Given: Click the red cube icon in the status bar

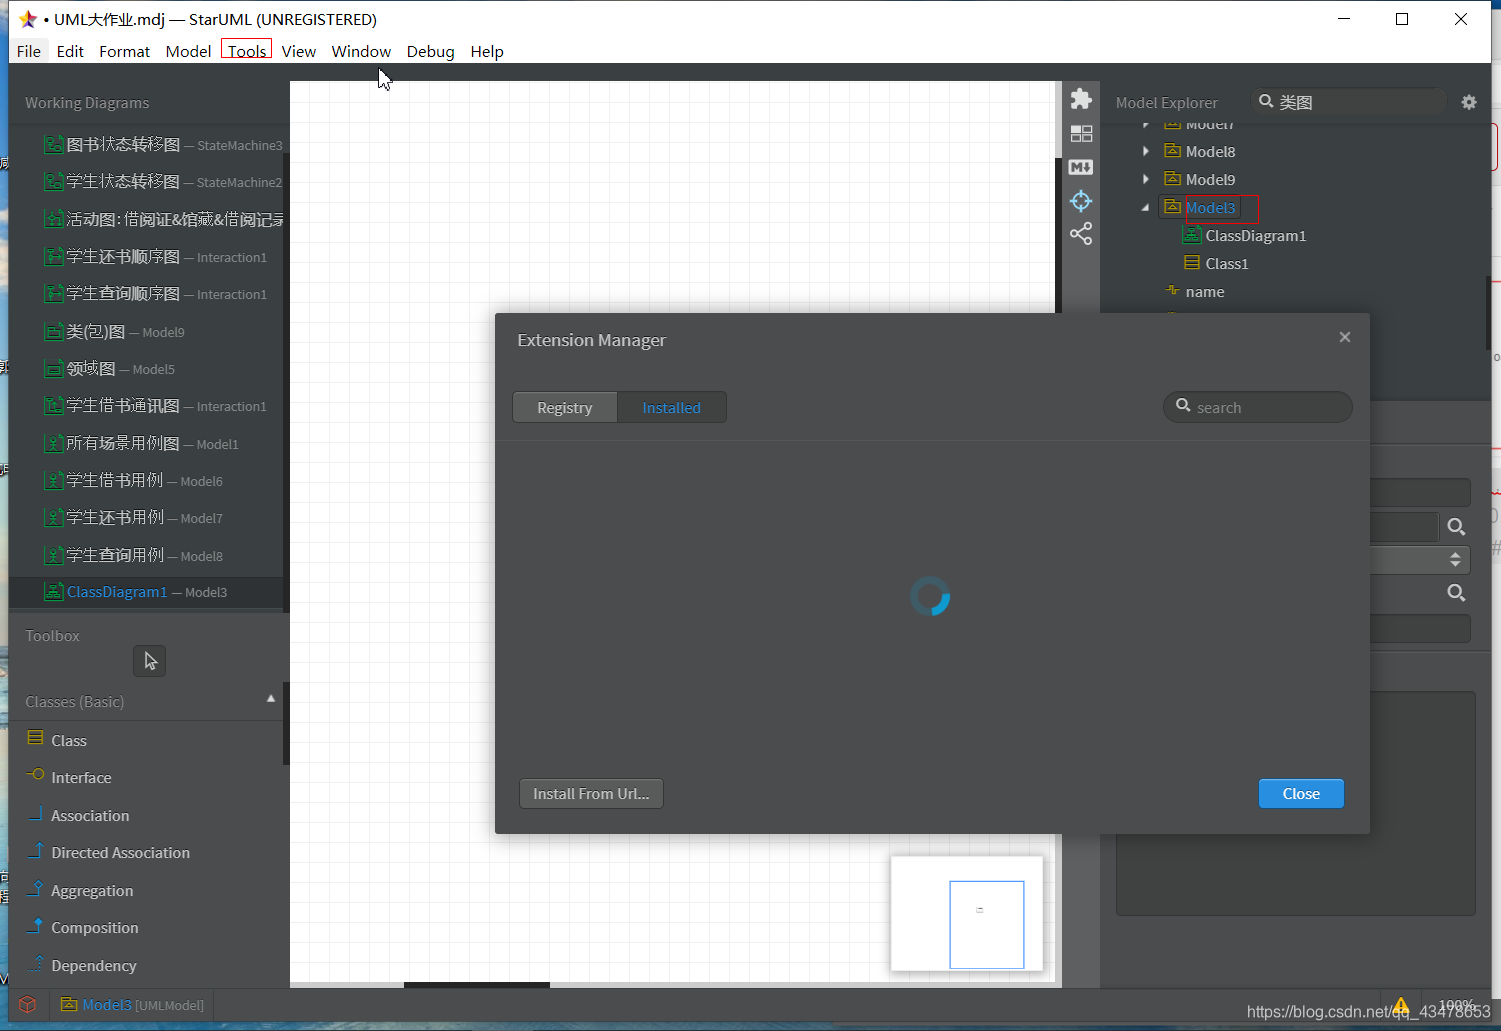Looking at the screenshot, I should pos(27,1004).
